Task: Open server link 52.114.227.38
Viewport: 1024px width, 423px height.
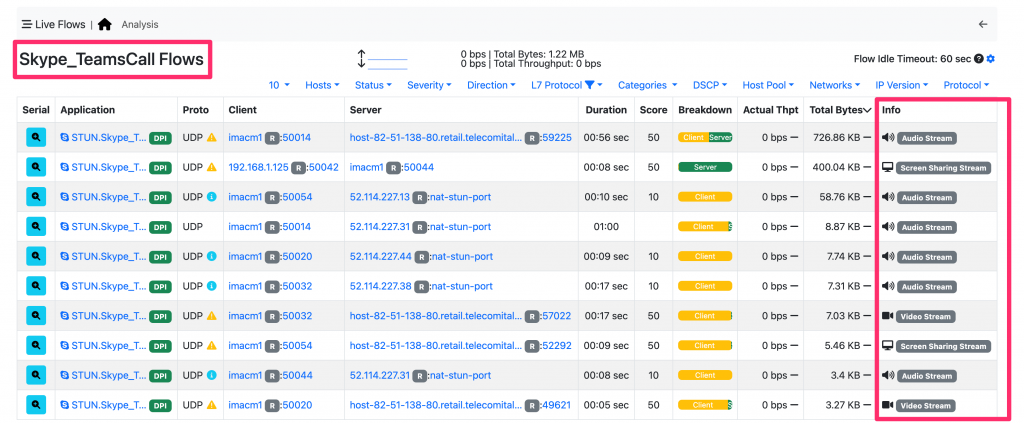Action: point(381,286)
